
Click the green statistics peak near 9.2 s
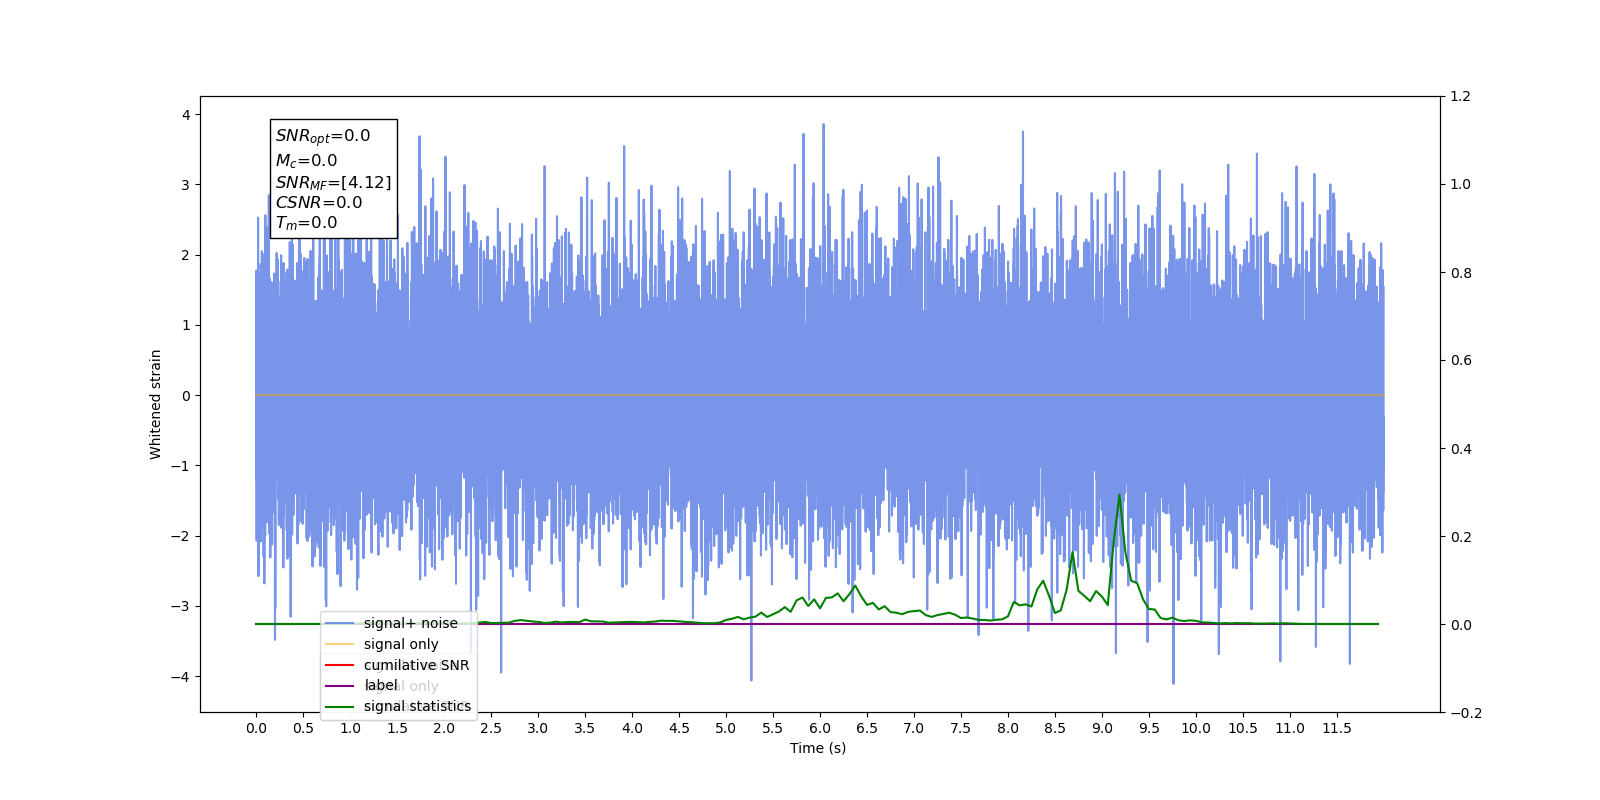point(1119,495)
